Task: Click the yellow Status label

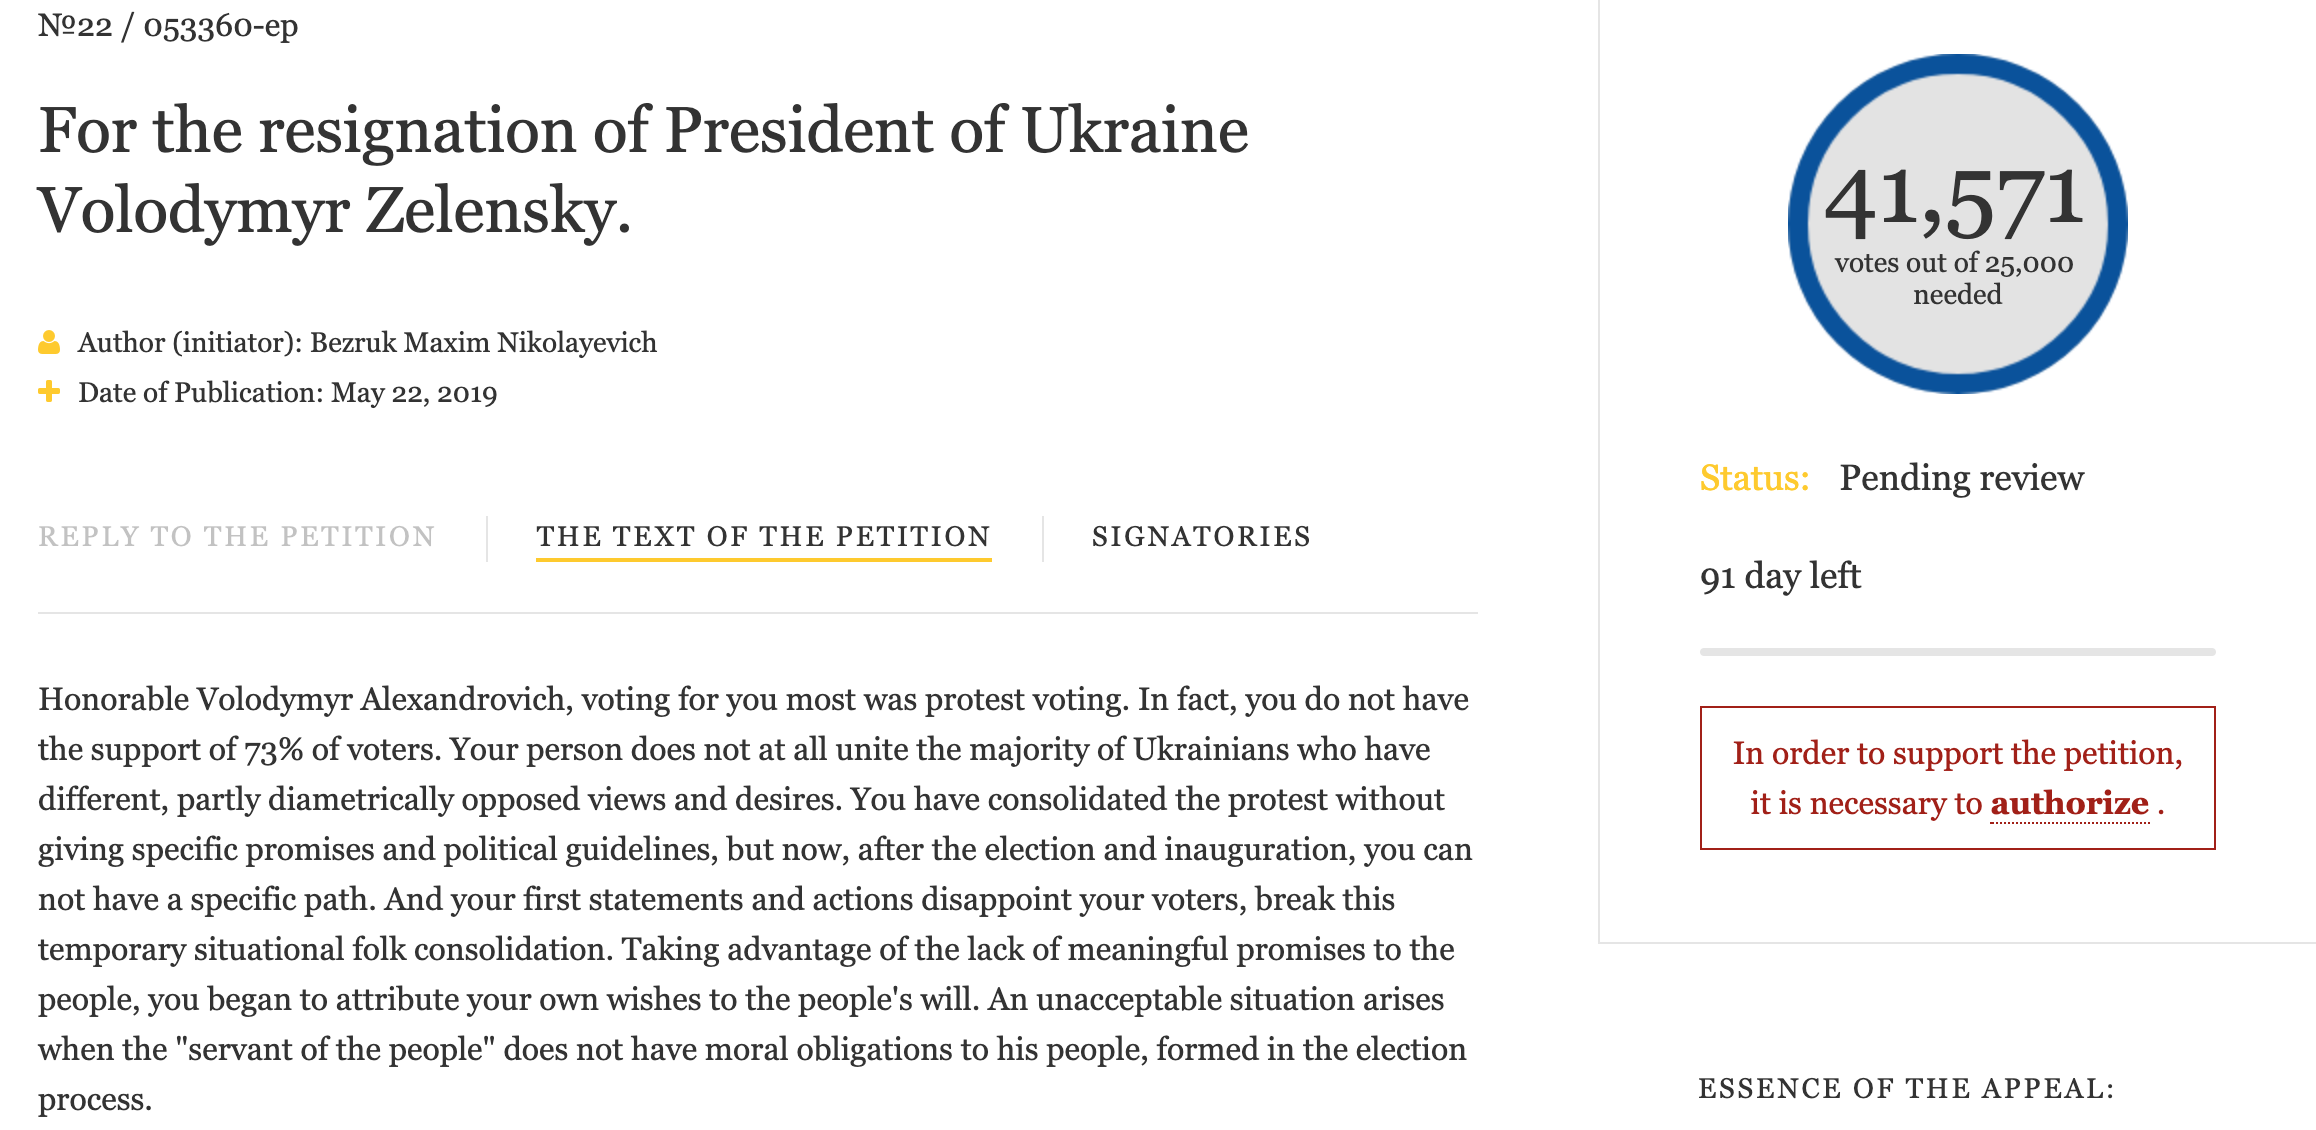Action: pyautogui.click(x=1754, y=478)
